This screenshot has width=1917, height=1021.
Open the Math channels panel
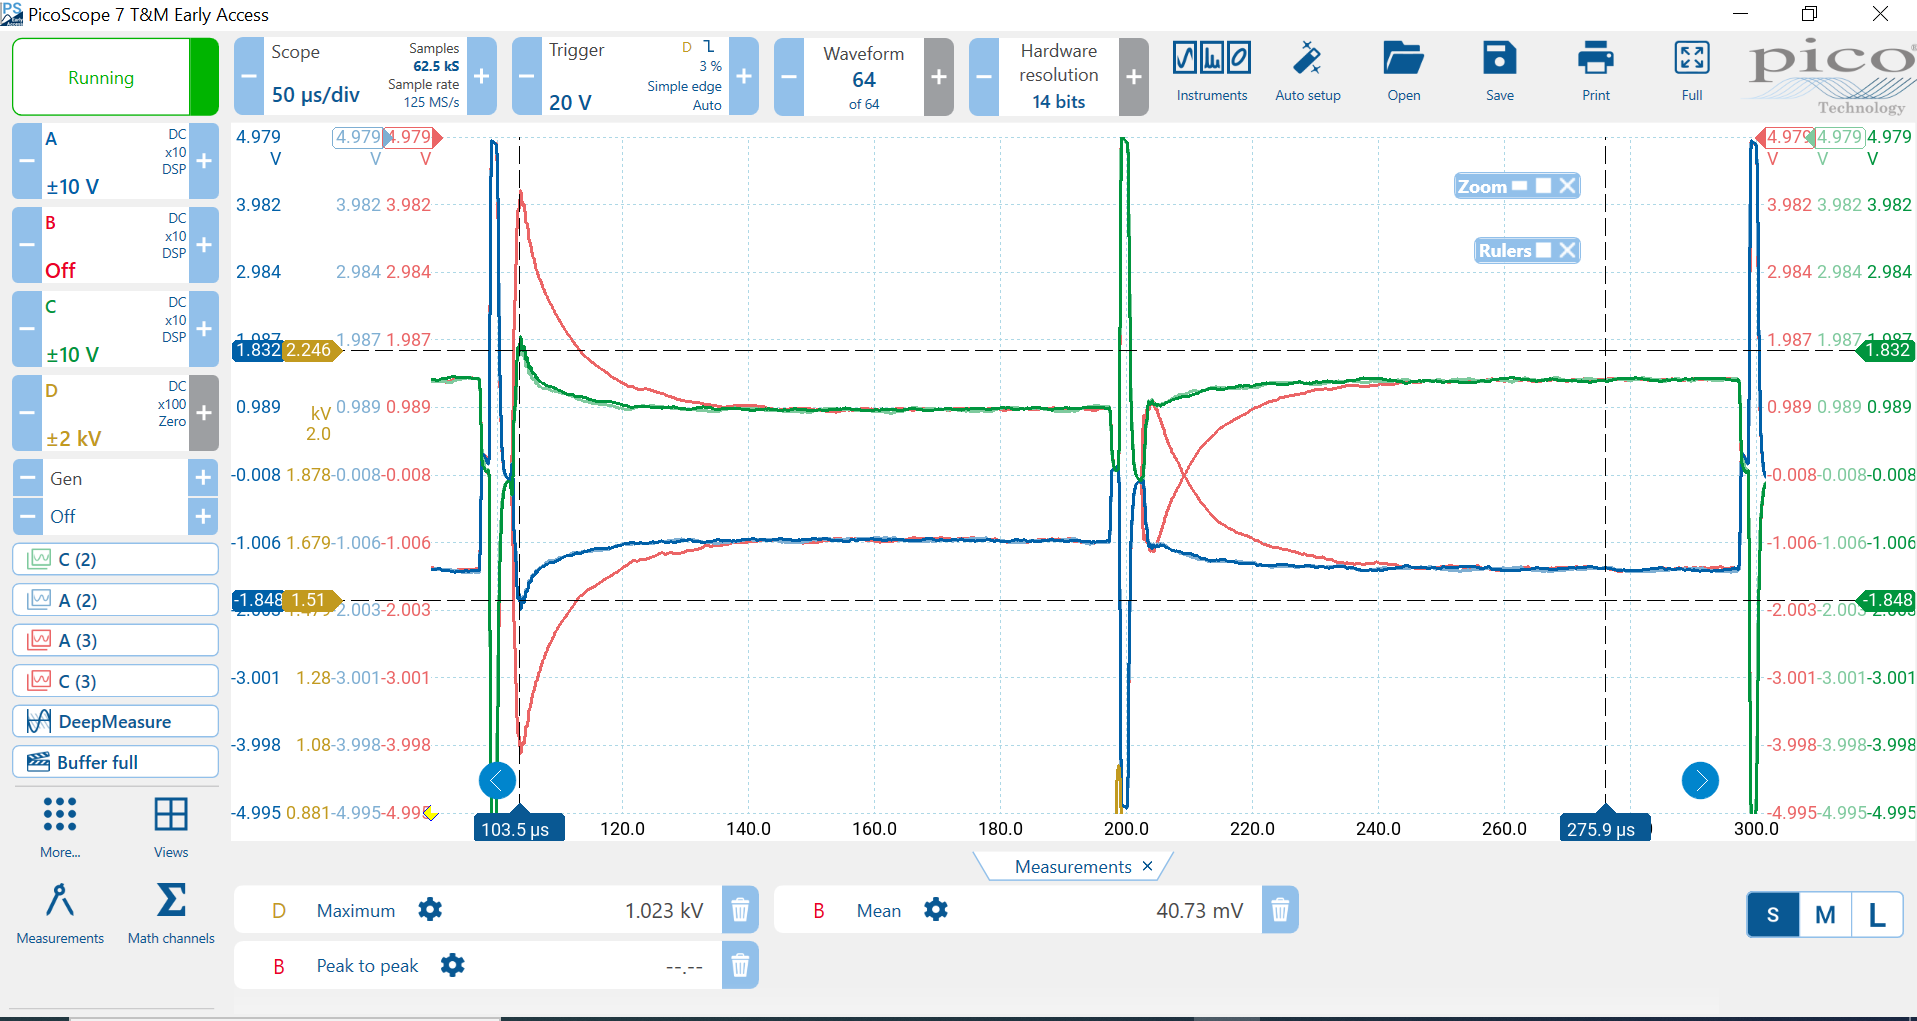click(x=171, y=911)
